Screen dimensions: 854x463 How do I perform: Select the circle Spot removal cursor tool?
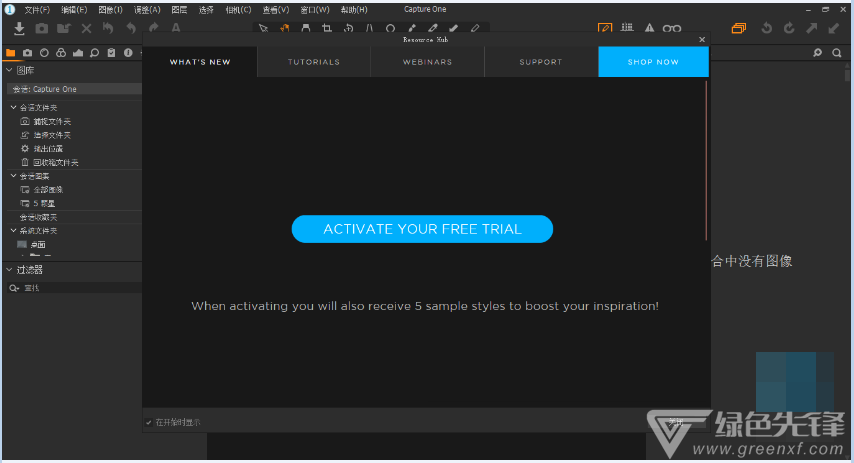click(x=391, y=28)
